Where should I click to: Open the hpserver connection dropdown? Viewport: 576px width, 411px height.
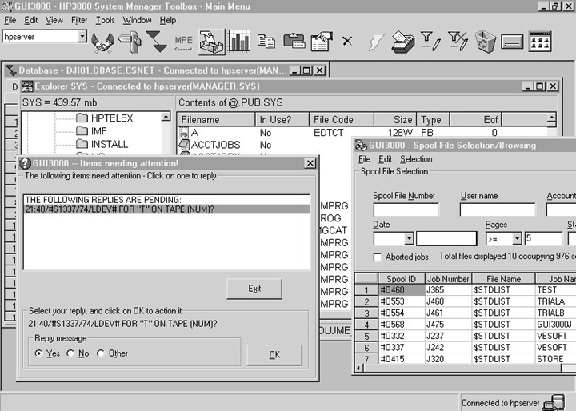pyautogui.click(x=82, y=36)
